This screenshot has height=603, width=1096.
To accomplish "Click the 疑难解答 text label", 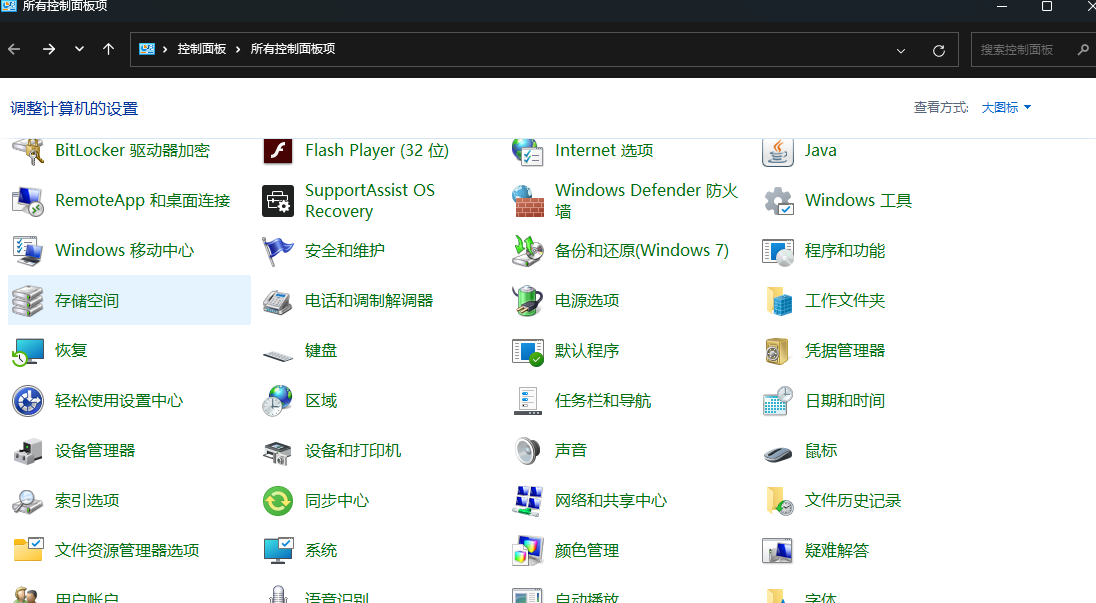I will click(x=837, y=551).
